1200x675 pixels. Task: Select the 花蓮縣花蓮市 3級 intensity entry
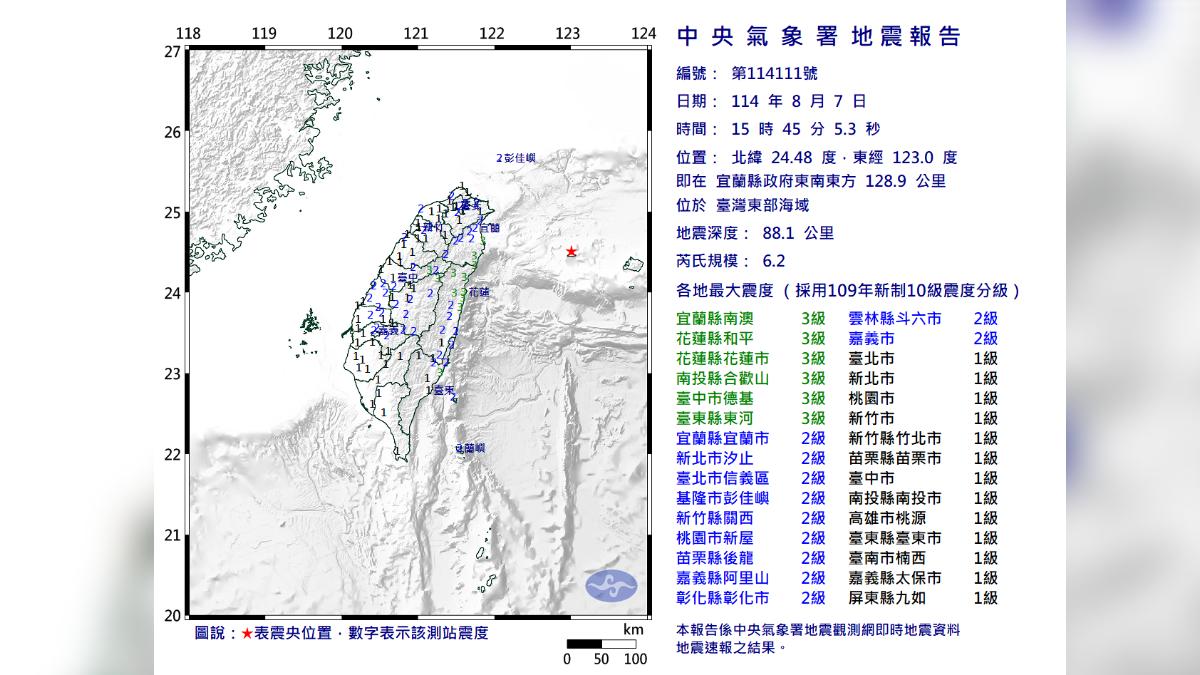click(751, 359)
